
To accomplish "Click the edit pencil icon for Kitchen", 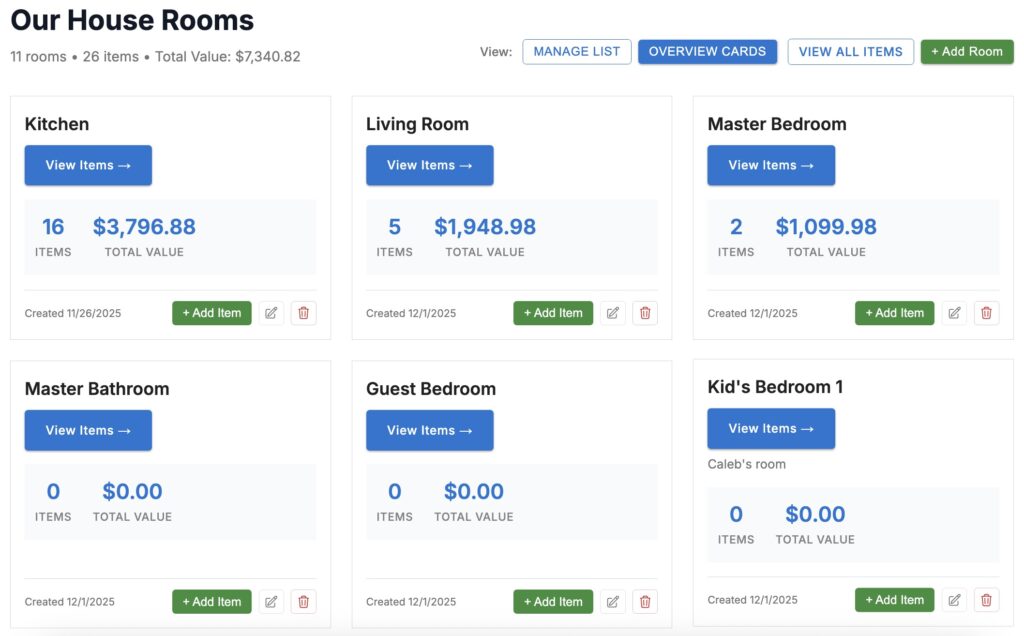I will tap(270, 313).
